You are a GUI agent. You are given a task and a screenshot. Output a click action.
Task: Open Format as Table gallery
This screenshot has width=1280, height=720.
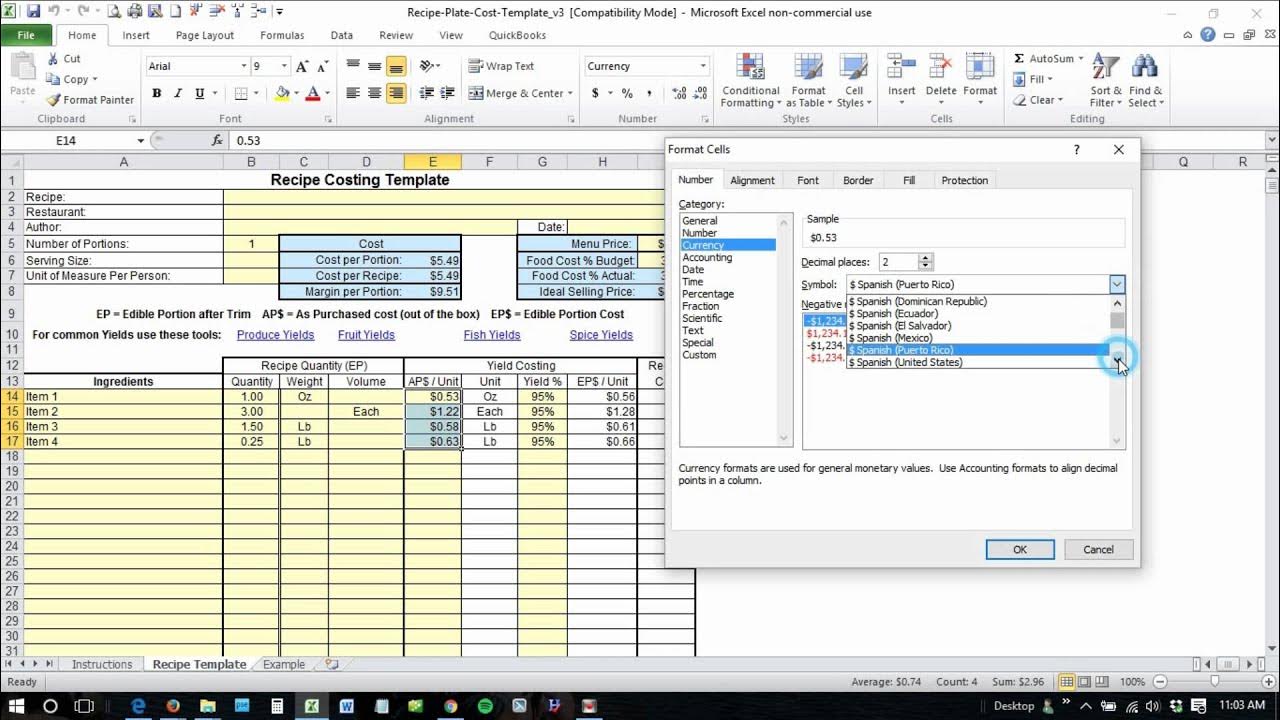809,80
